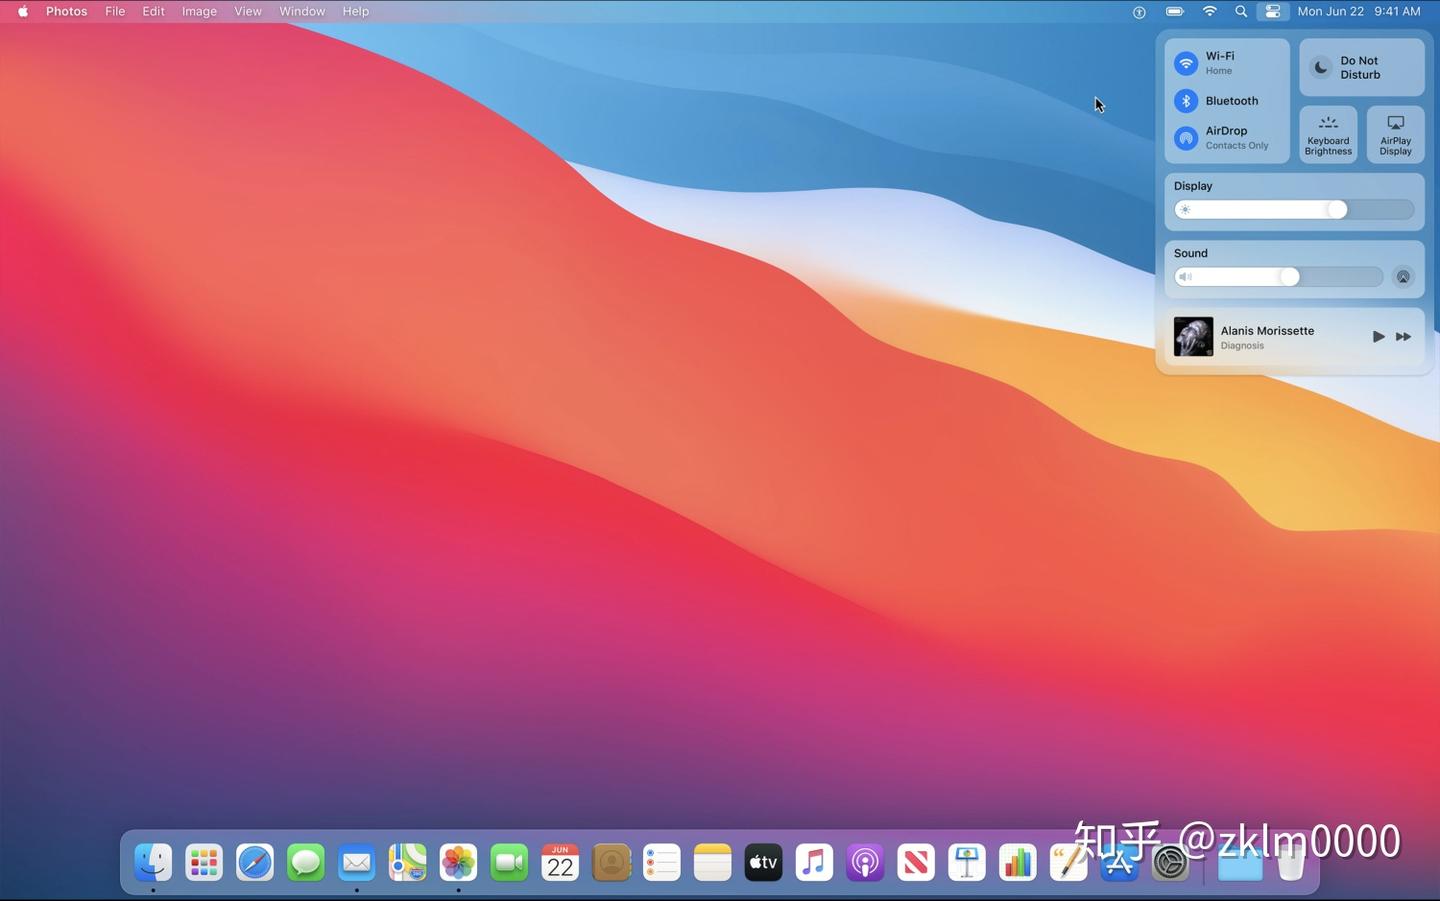The image size is (1440, 901).
Task: Open Spotlight search in the menu bar
Action: click(x=1240, y=11)
